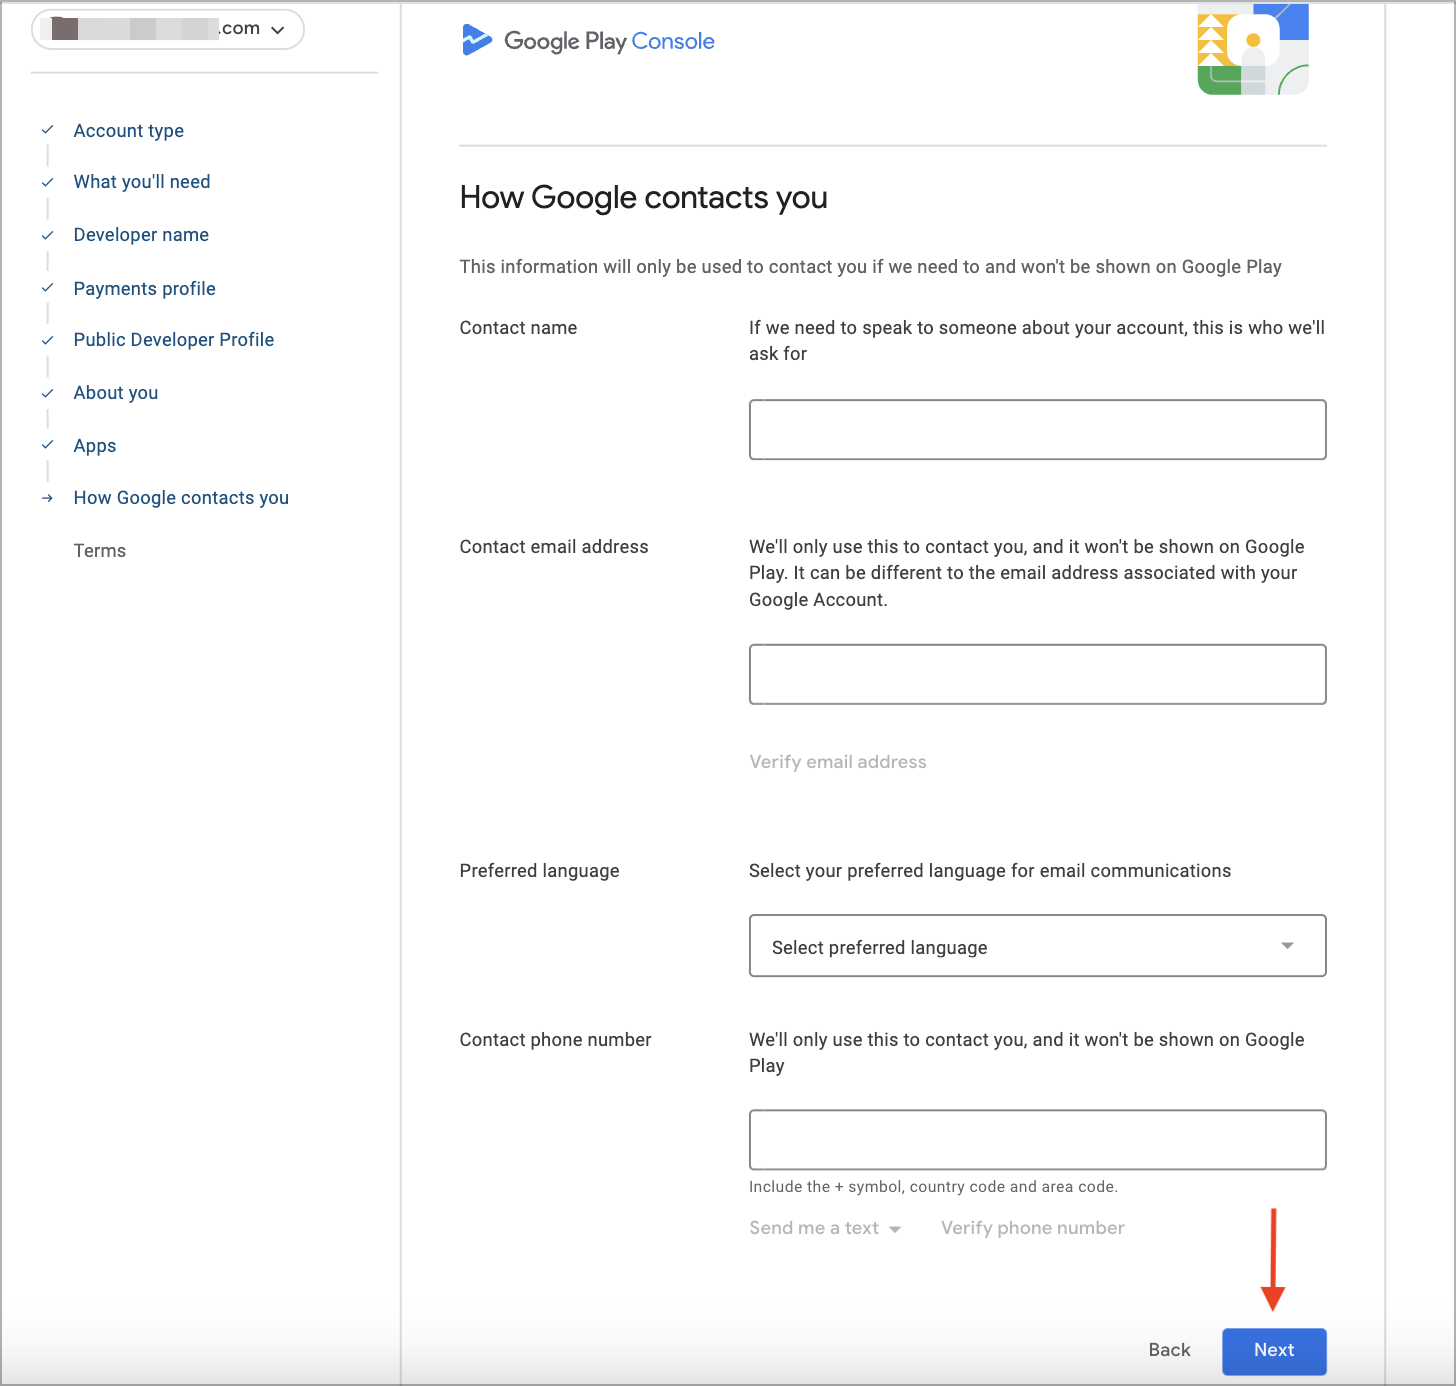Focus the Contact phone number input field
The image size is (1456, 1386).
point(1038,1140)
